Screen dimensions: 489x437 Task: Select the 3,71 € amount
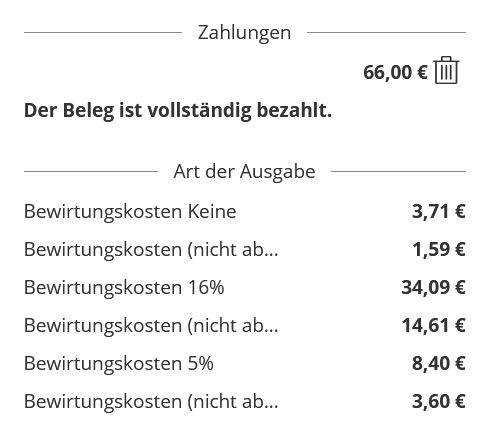[x=439, y=211]
